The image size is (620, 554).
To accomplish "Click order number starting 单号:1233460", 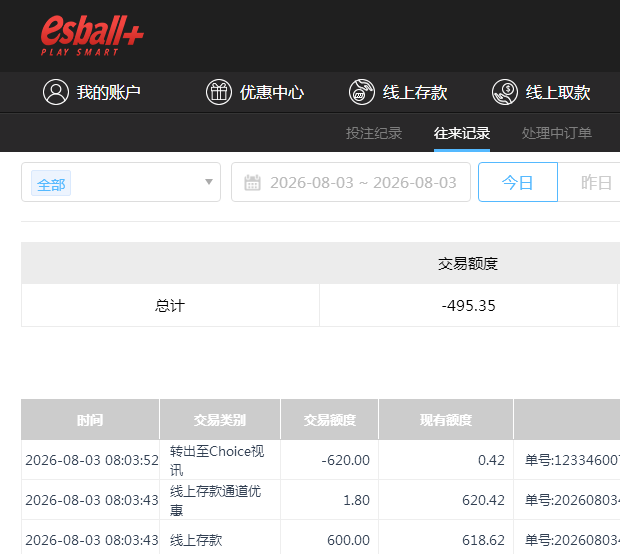I will (572, 460).
